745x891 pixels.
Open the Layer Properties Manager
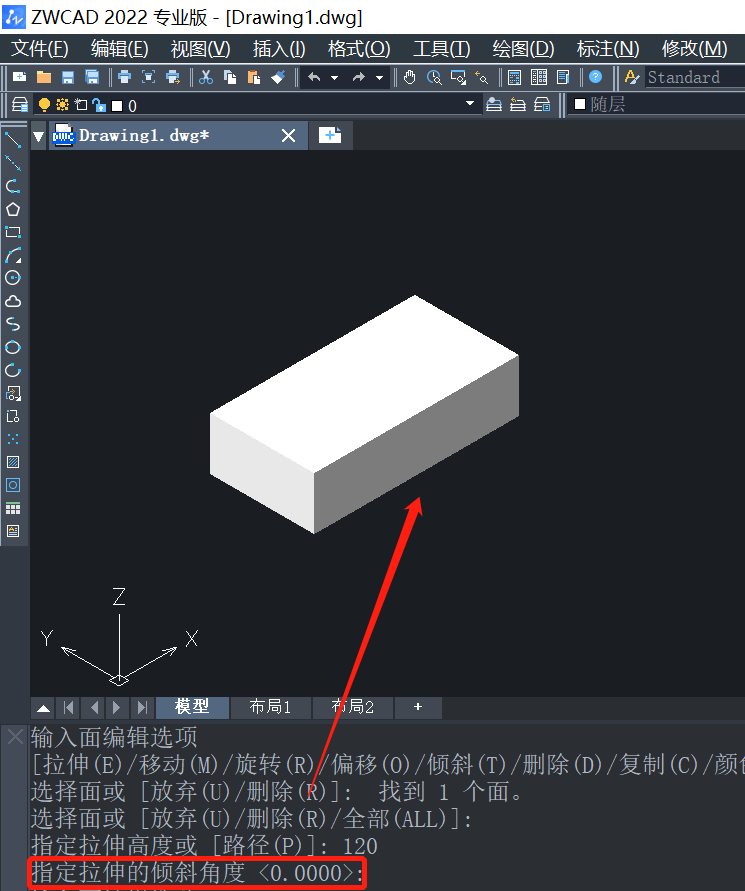click(20, 105)
